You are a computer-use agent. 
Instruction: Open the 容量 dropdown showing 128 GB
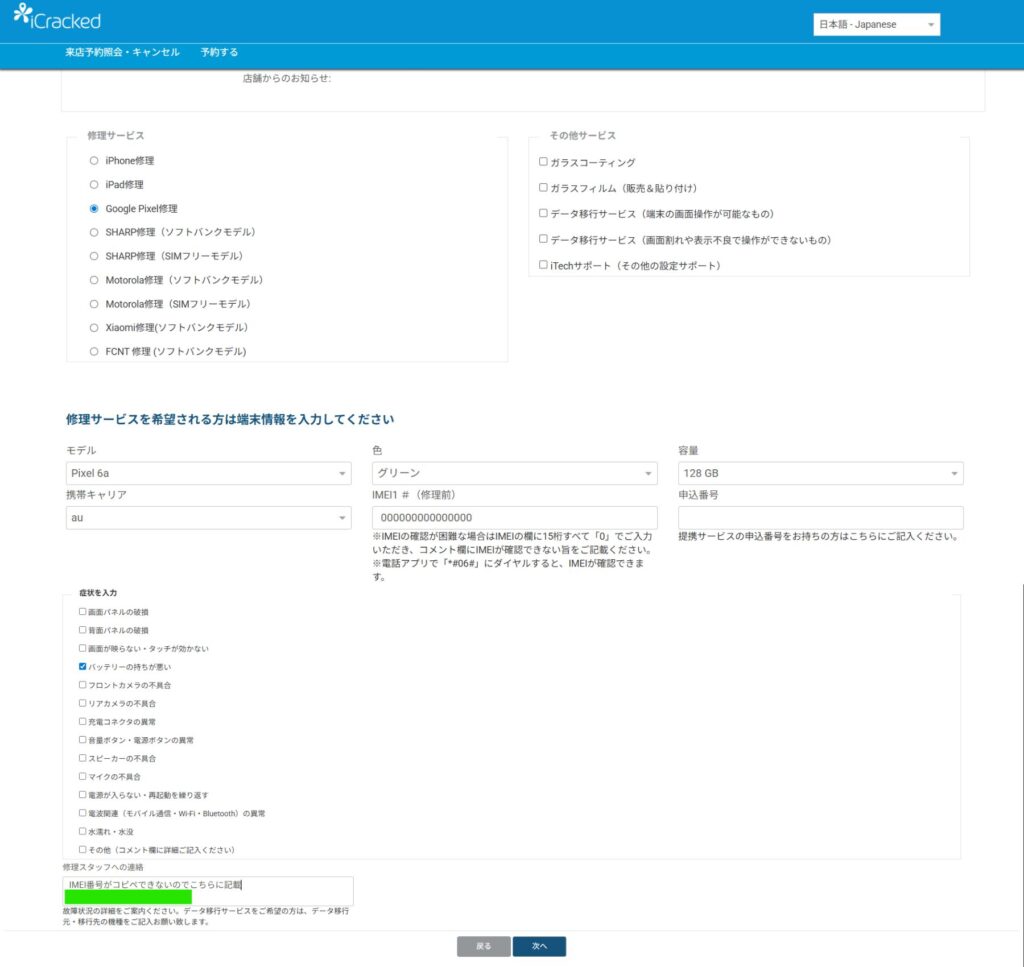click(820, 473)
